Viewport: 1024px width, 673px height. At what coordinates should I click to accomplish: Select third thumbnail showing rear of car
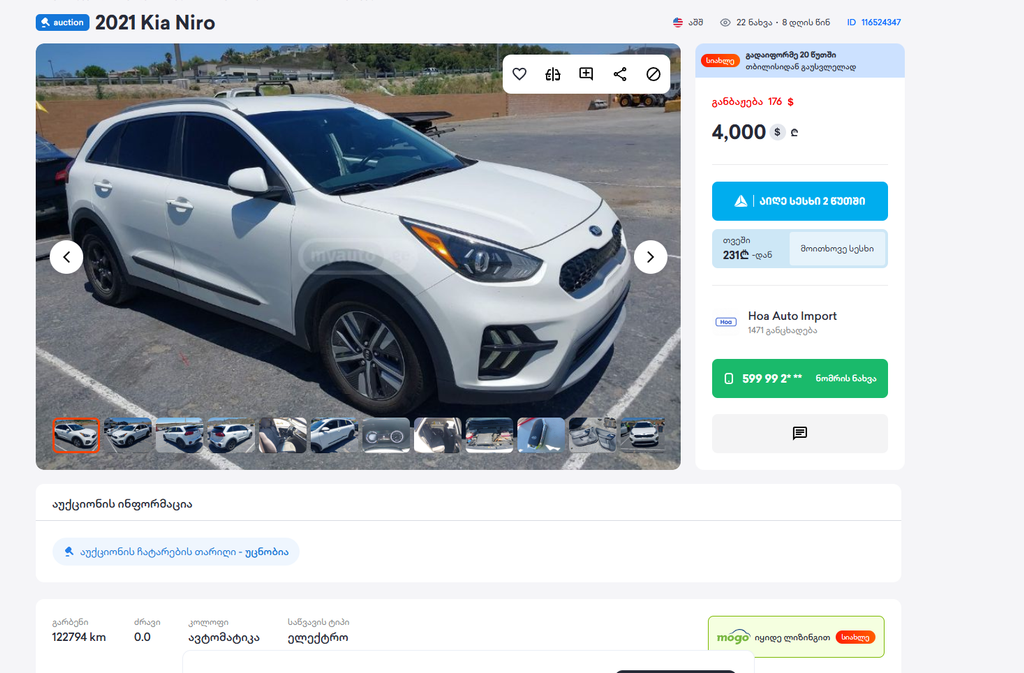[180, 435]
